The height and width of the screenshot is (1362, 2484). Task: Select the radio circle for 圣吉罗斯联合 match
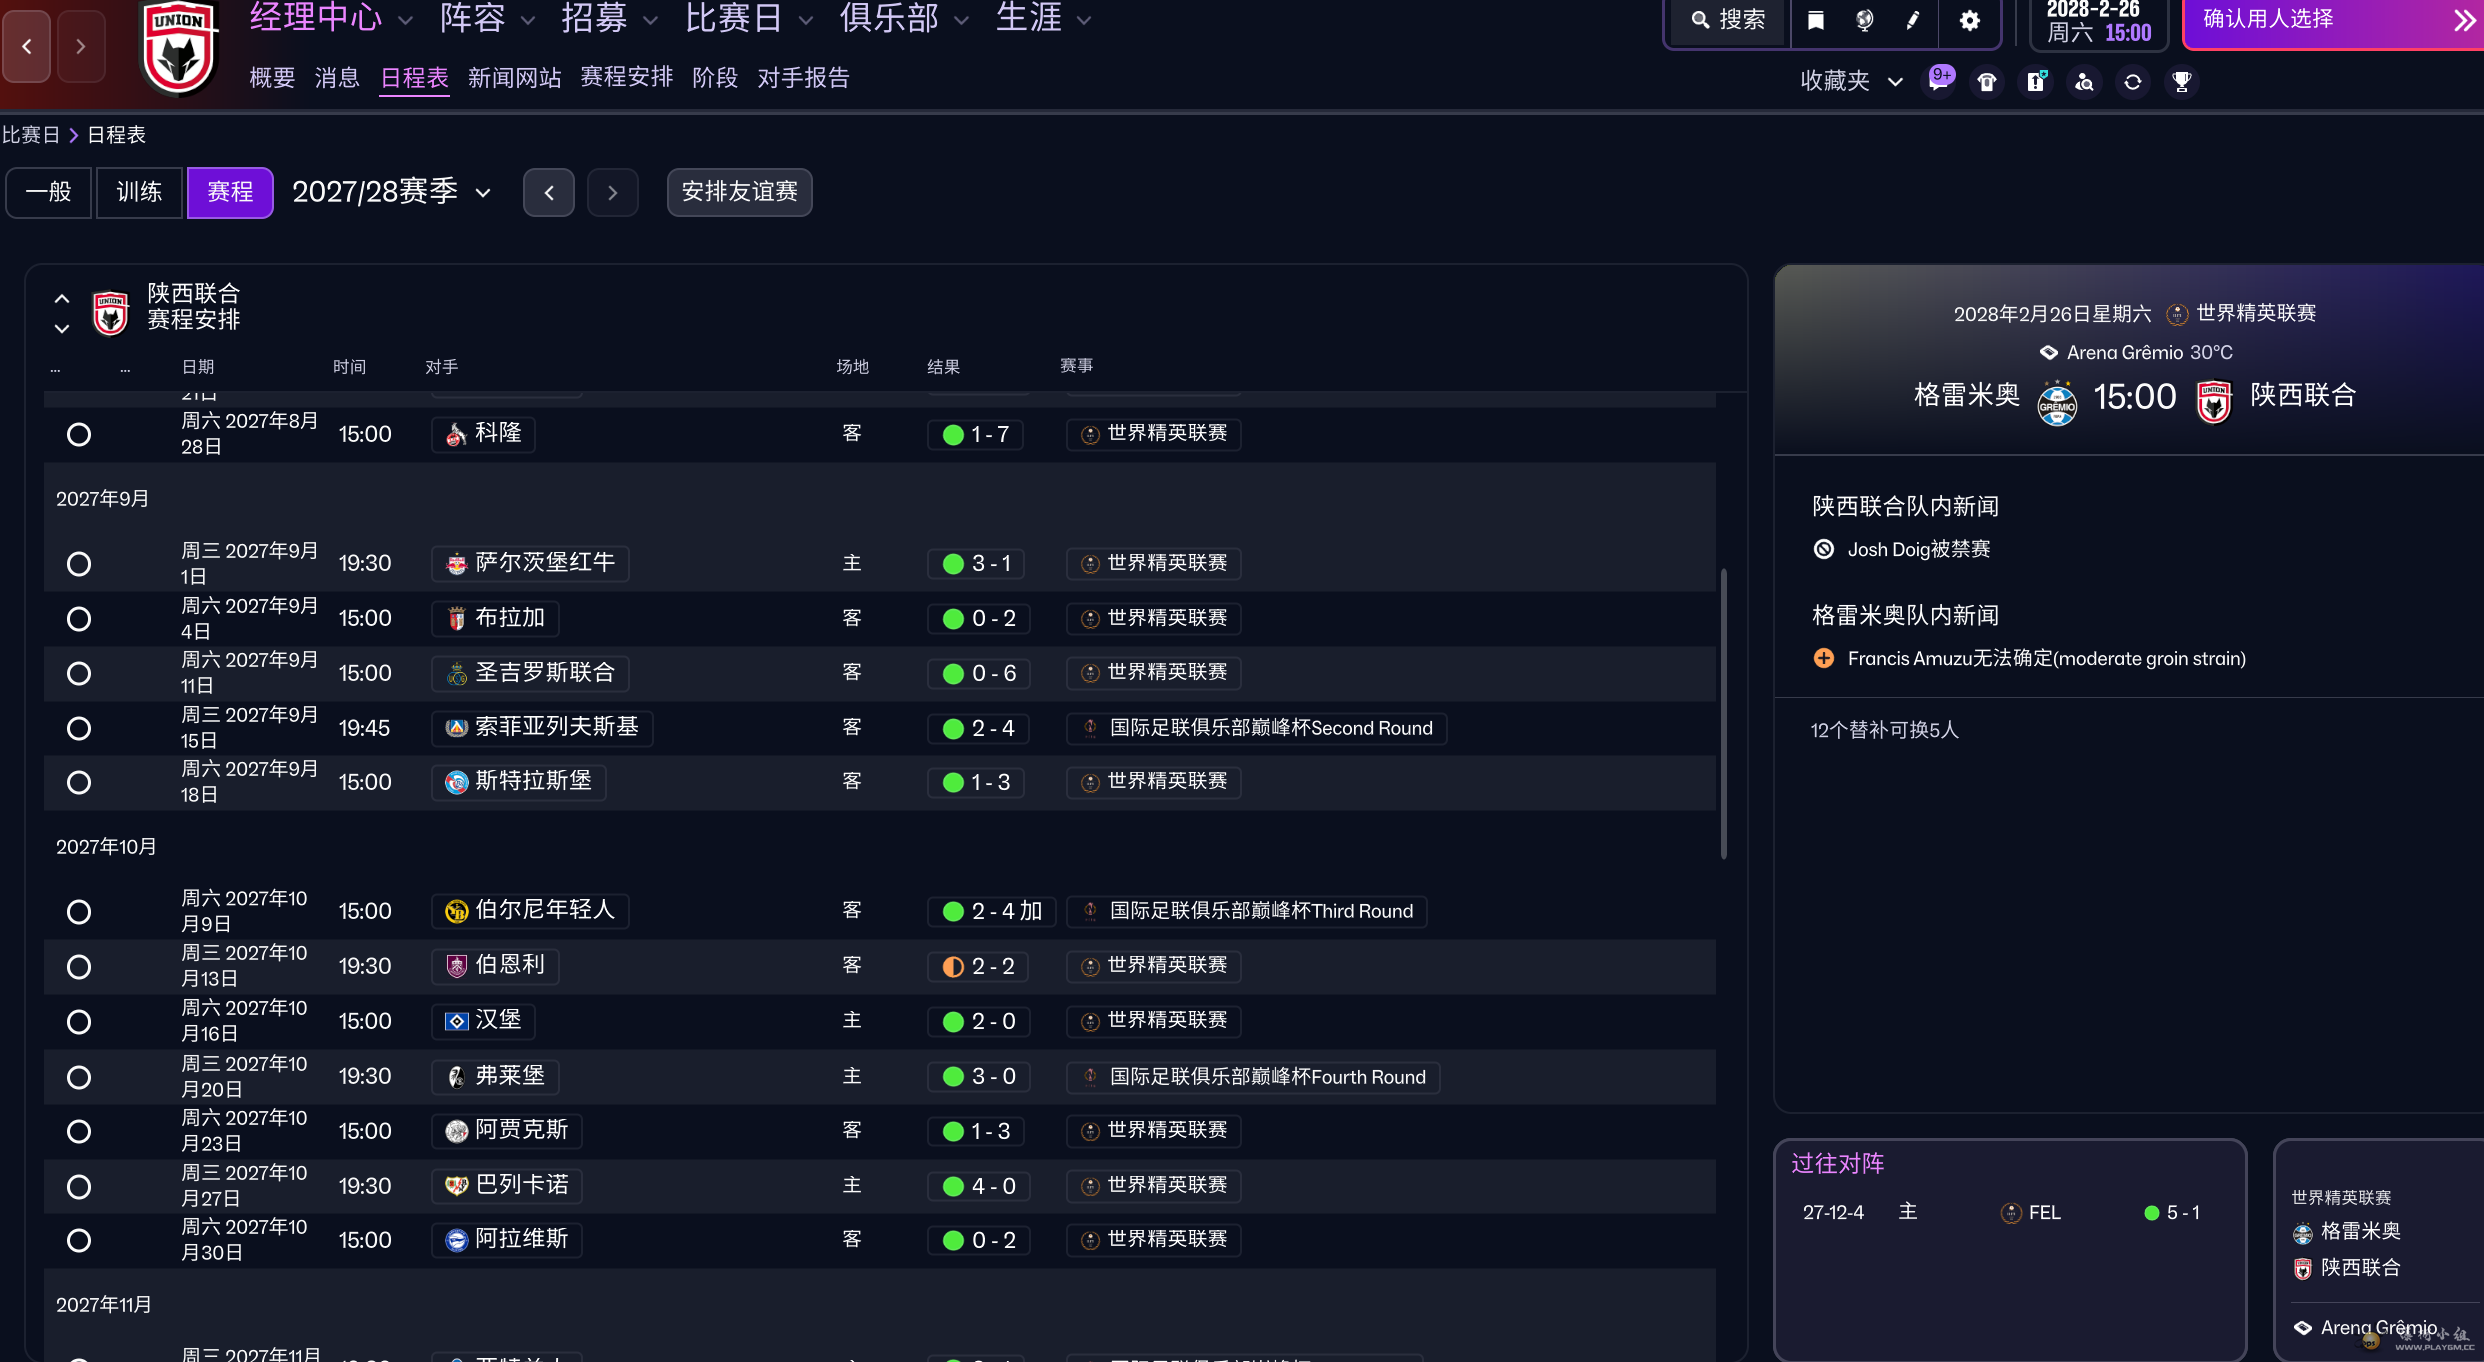tap(79, 673)
